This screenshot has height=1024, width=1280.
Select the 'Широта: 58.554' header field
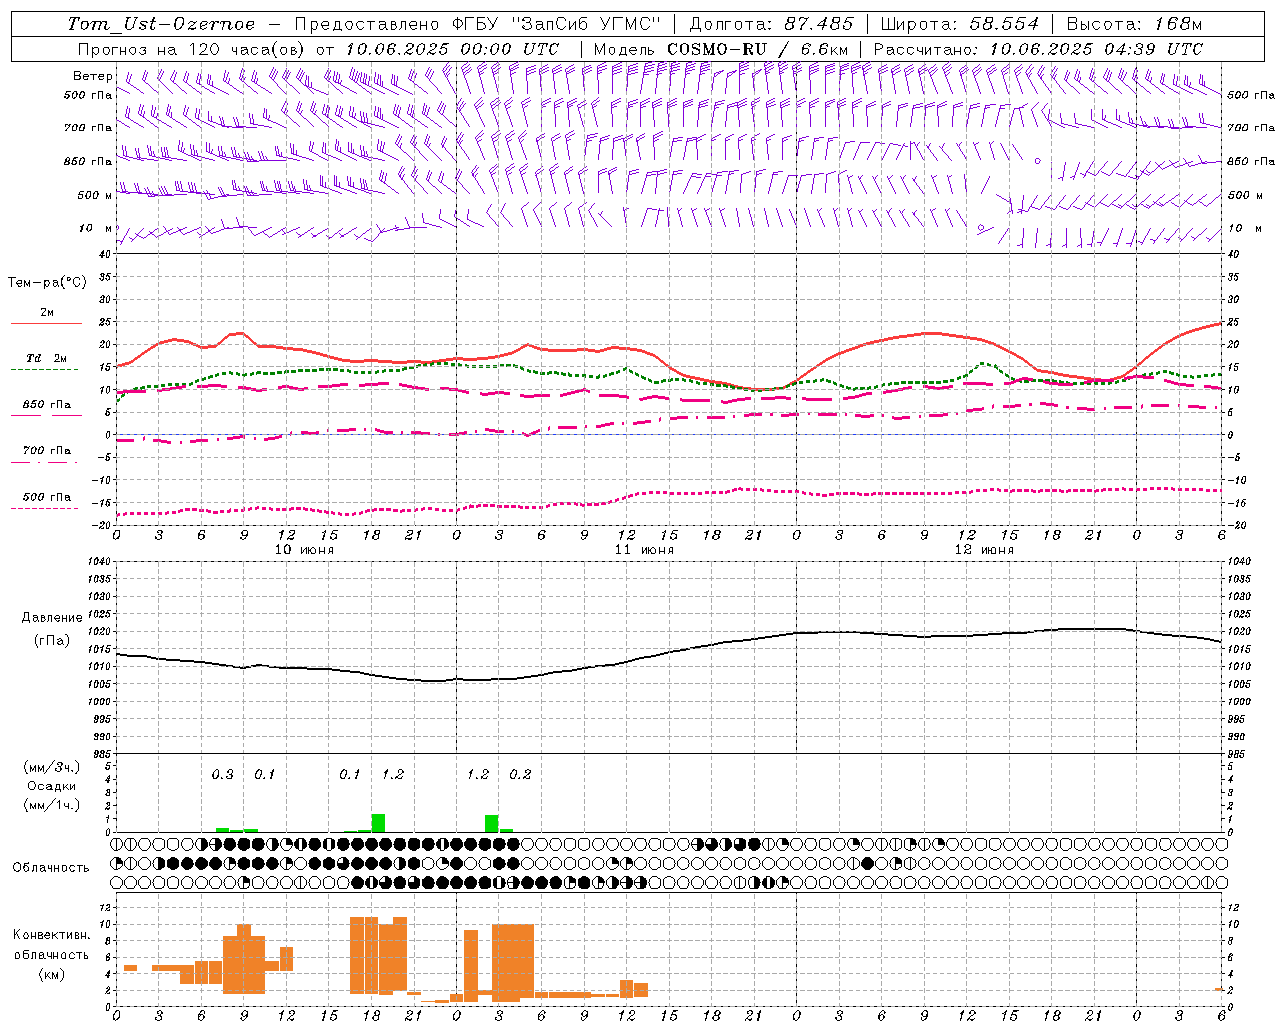(x=959, y=24)
